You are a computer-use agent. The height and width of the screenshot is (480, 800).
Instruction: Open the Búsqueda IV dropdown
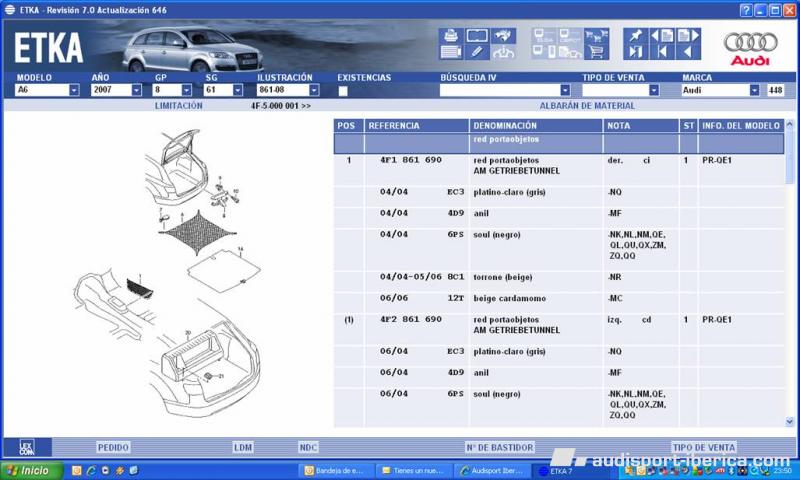coord(565,90)
